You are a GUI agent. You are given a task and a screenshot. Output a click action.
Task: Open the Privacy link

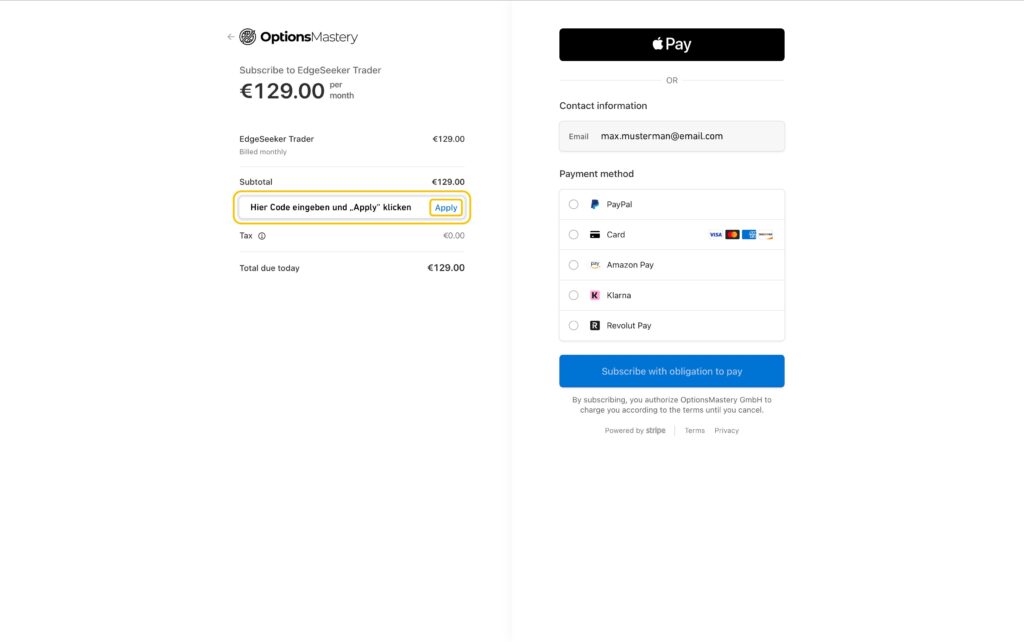click(x=726, y=430)
